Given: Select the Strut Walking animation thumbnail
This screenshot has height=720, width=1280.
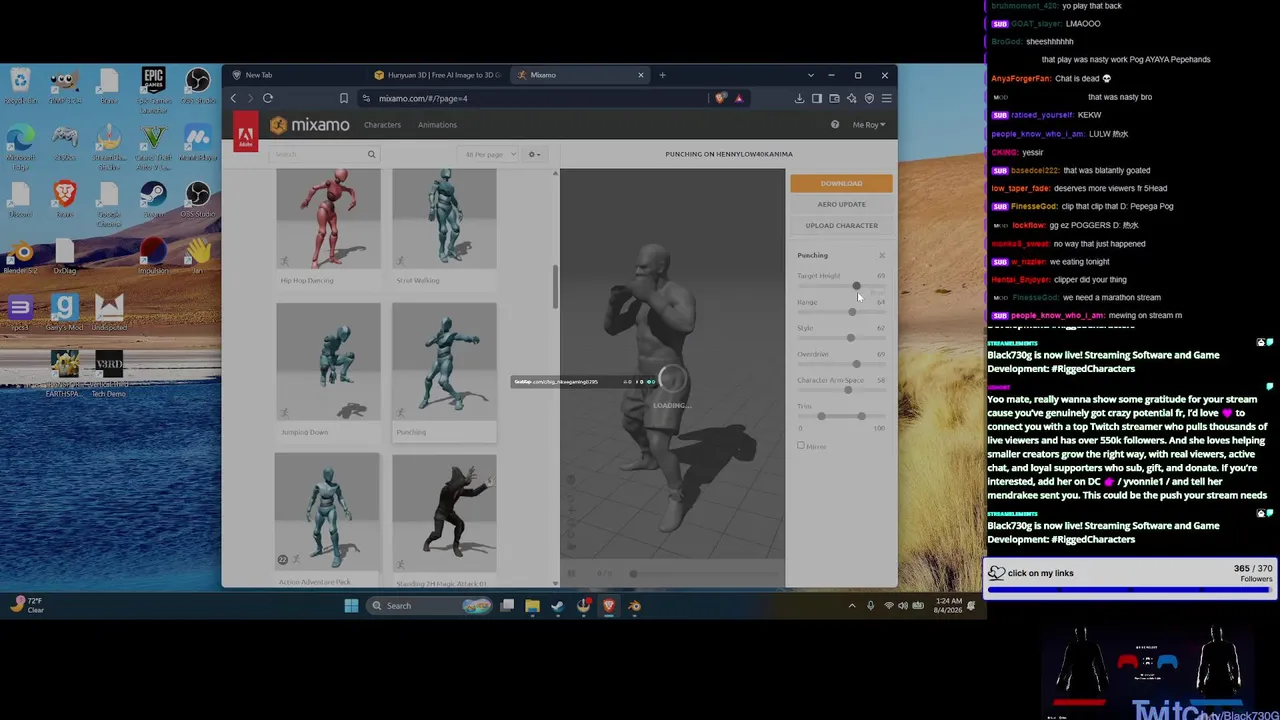Looking at the screenshot, I should coord(444,219).
